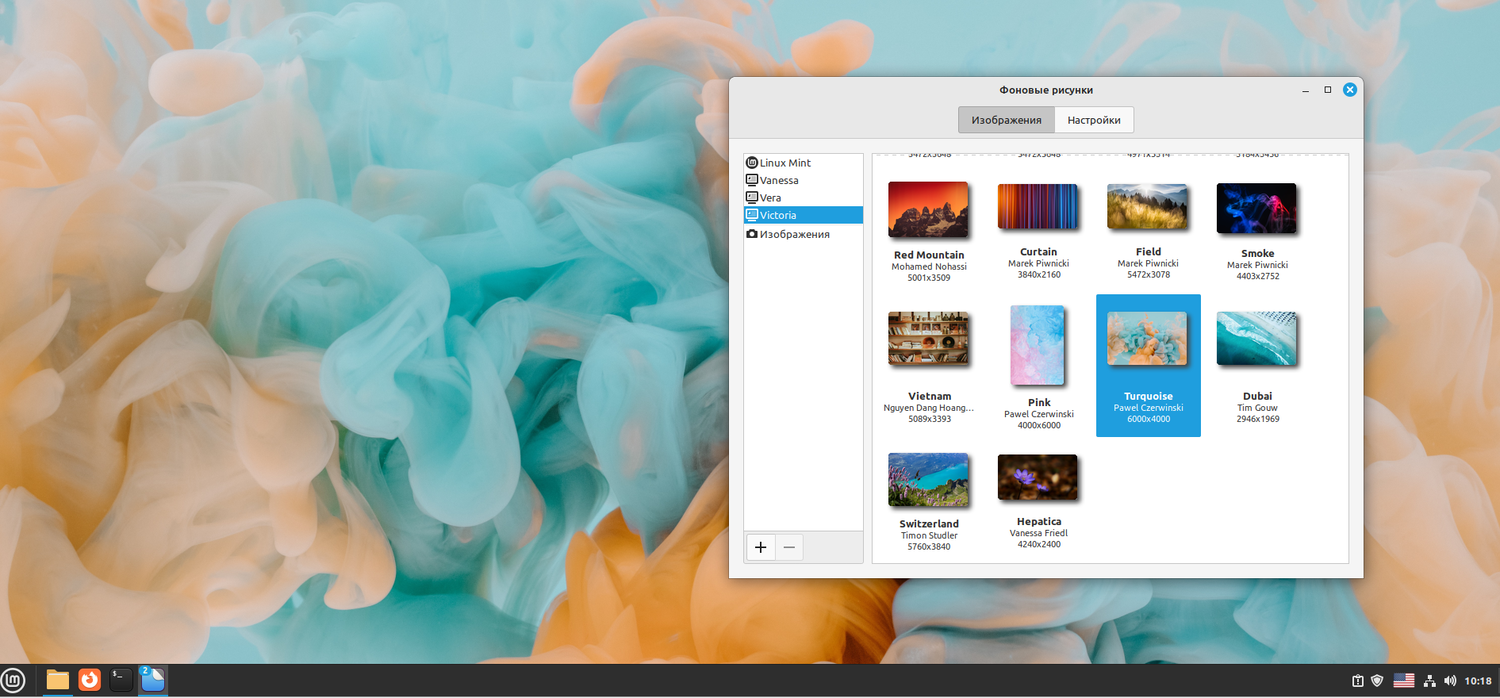Switch to the Настройки tab

pyautogui.click(x=1094, y=120)
